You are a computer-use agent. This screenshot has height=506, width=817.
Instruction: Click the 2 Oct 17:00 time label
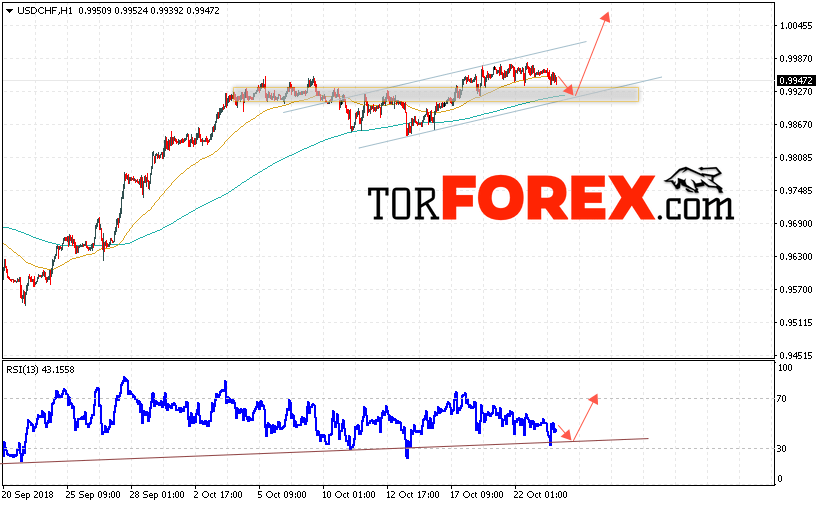(x=218, y=495)
